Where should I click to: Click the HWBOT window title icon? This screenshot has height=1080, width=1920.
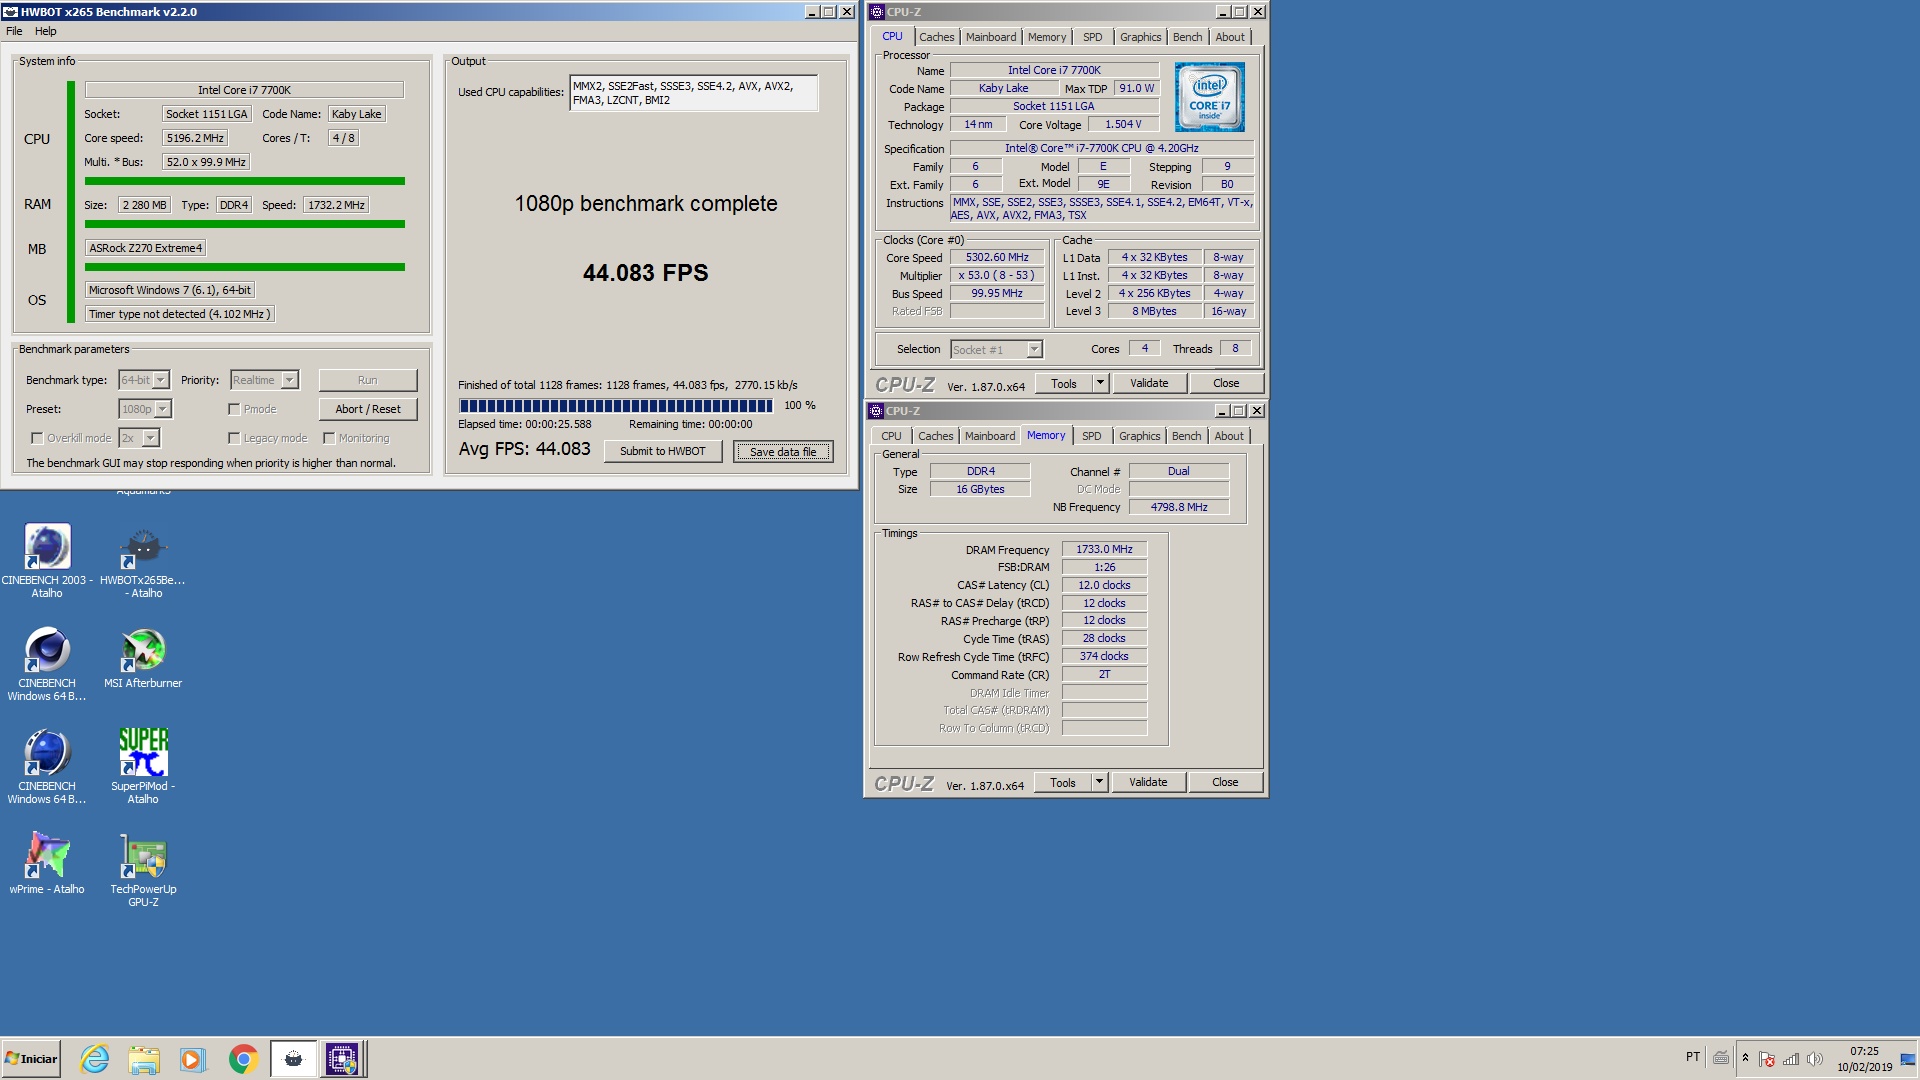click(x=10, y=12)
